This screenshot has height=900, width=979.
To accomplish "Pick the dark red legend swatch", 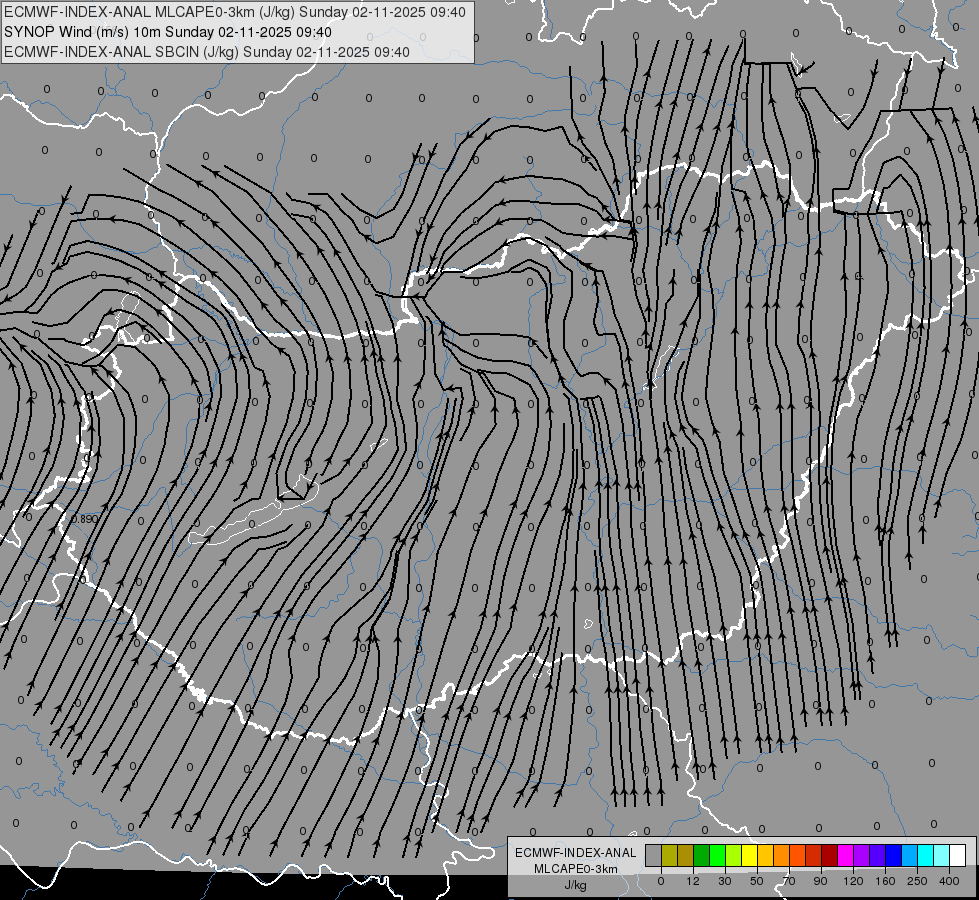I will point(830,855).
